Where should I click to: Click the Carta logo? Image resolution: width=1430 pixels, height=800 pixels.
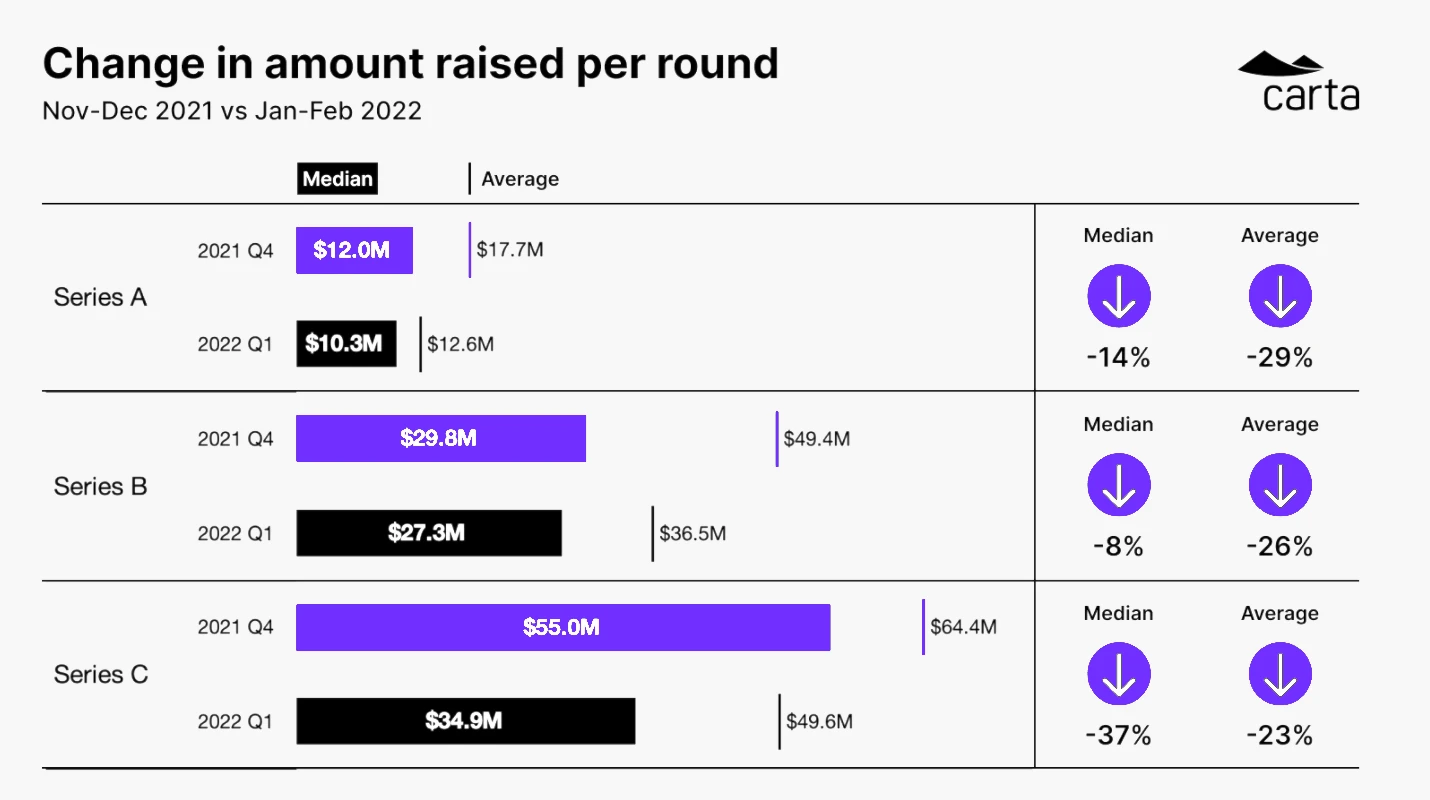pos(1298,81)
